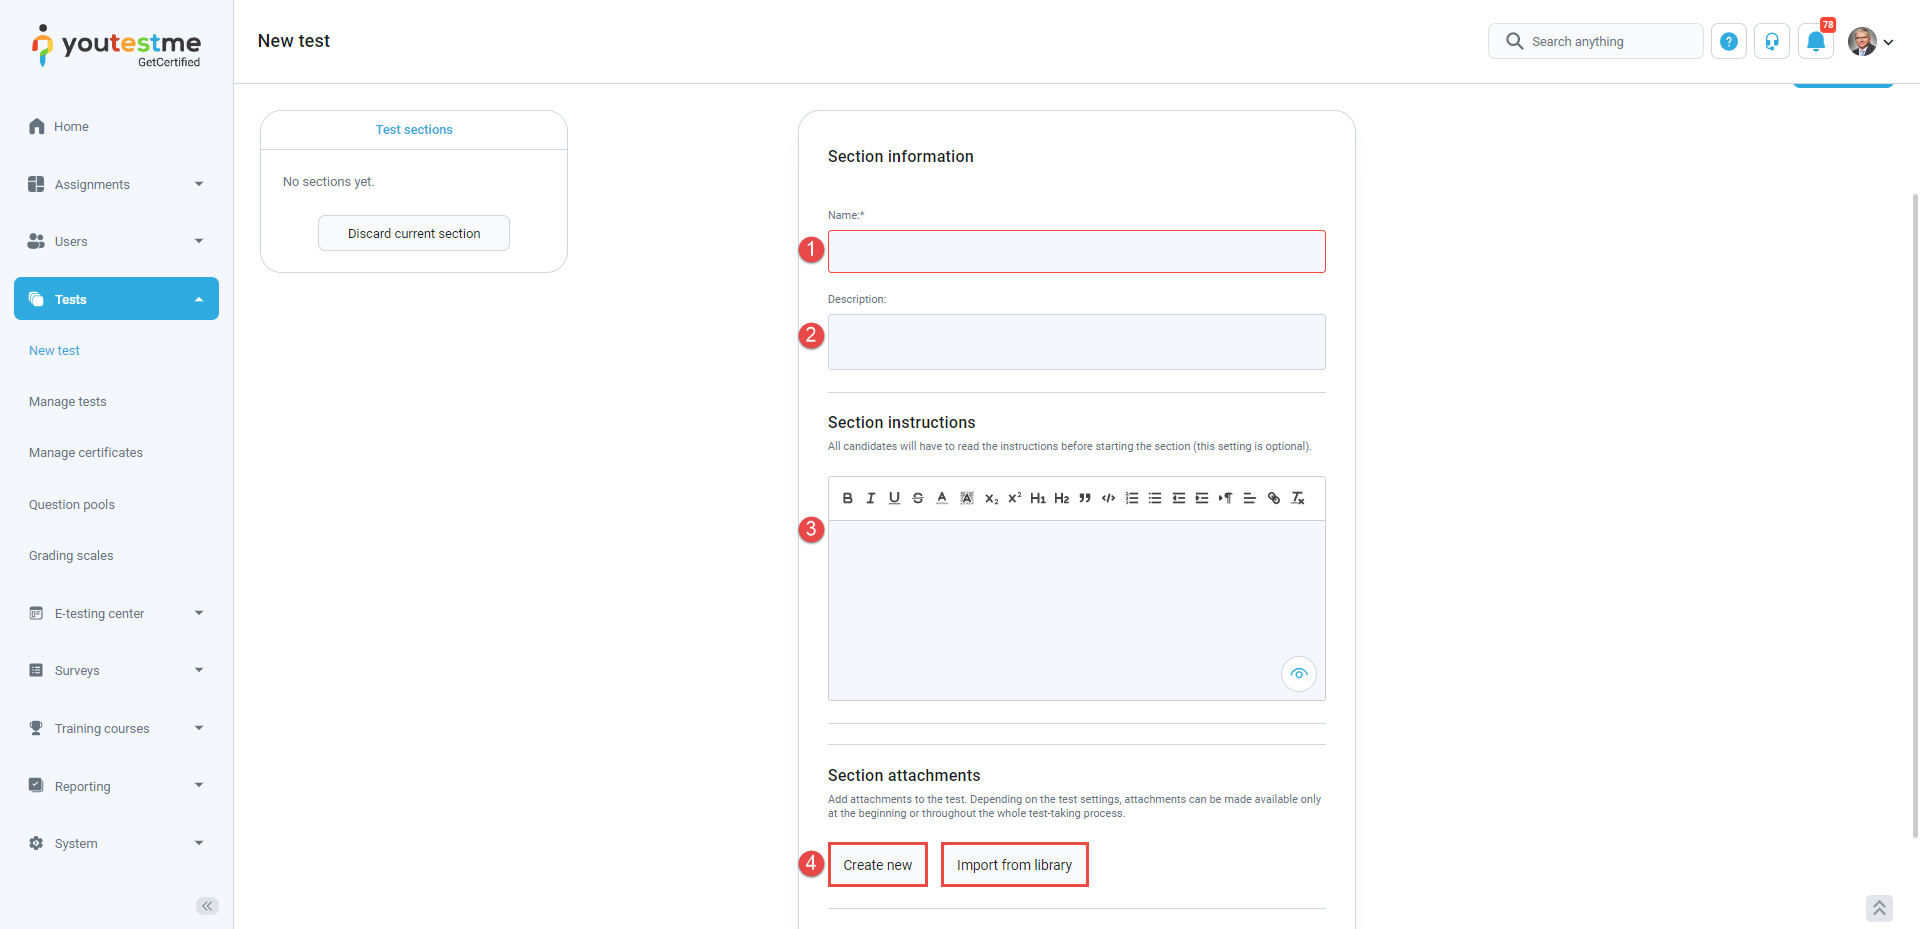Viewport: 1920px width, 929px height.
Task: Insert a link in the editor toolbar
Action: pos(1274,498)
